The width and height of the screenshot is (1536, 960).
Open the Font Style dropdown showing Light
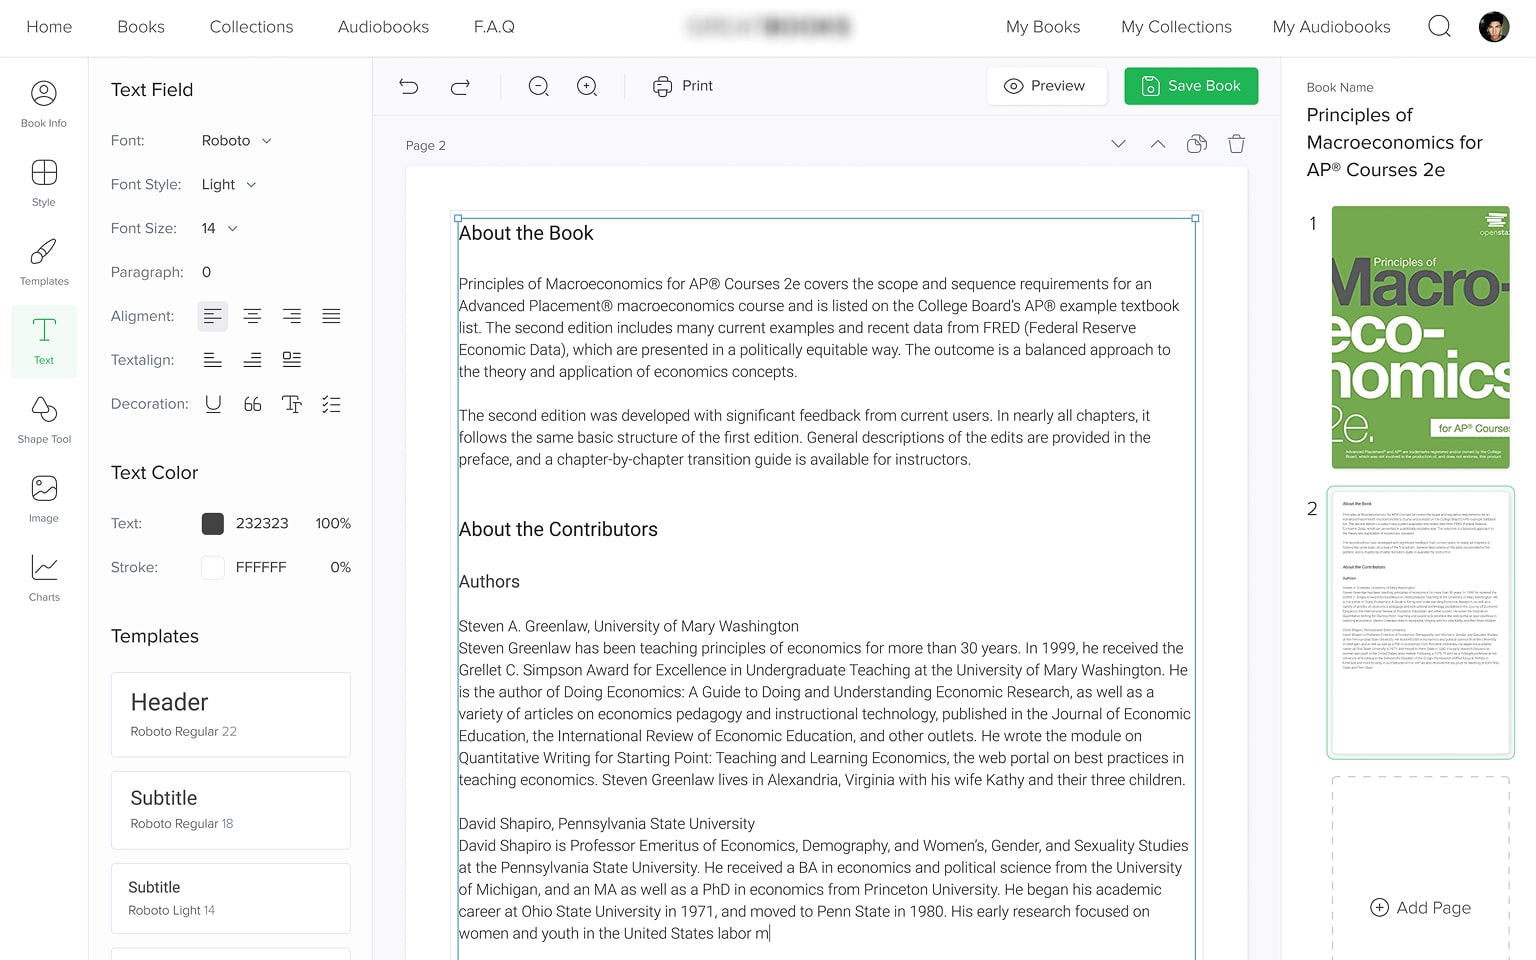pyautogui.click(x=229, y=185)
